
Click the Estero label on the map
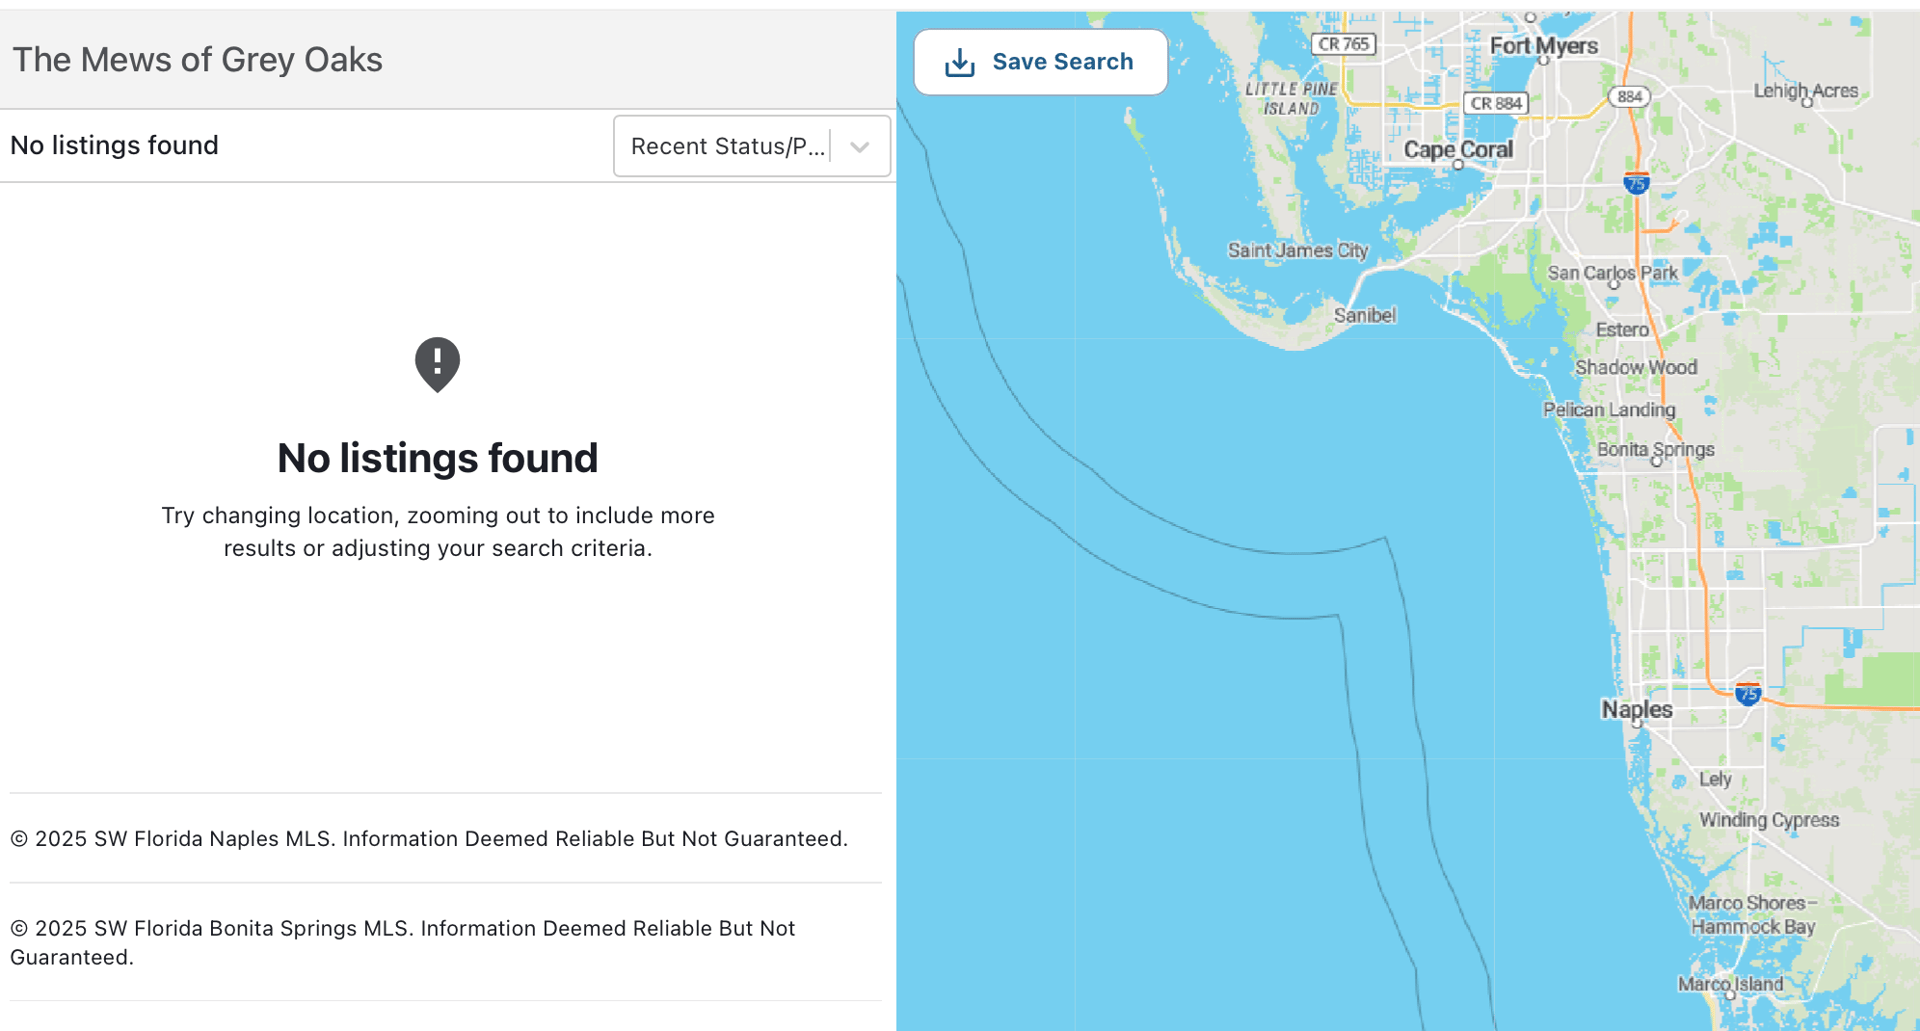pos(1621,330)
